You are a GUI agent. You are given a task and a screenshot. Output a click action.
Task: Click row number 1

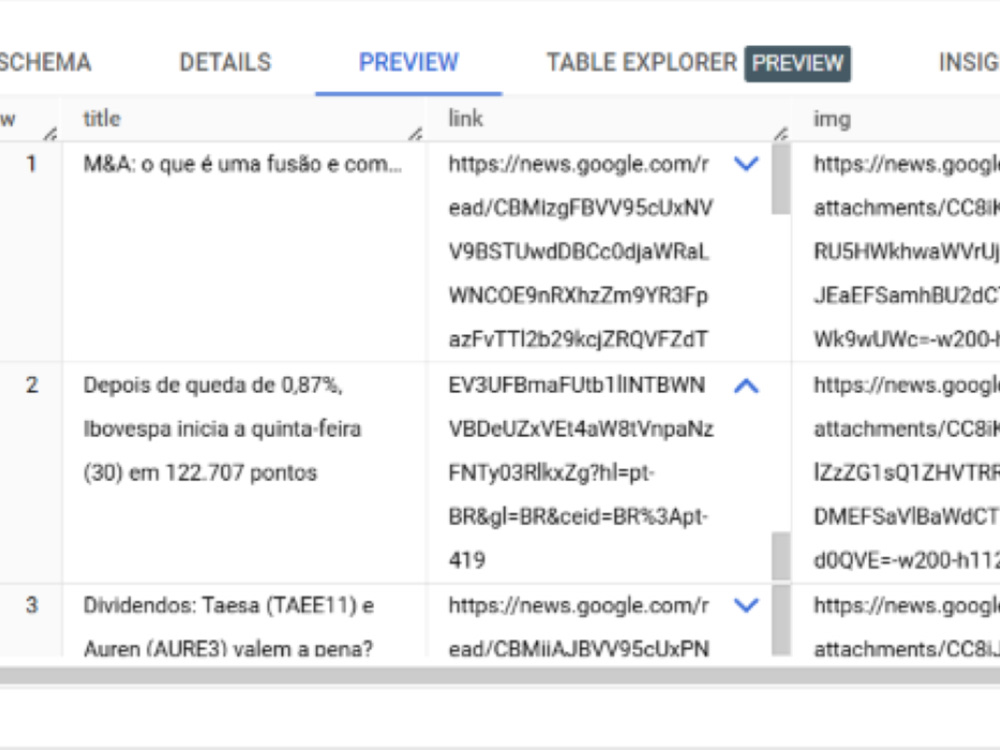pos(31,165)
